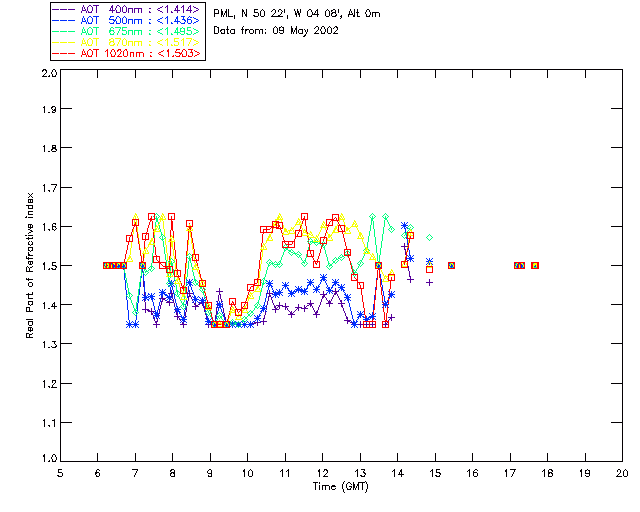This screenshot has width=640, height=512.
Task: Select the 'Data from: 09 May 2002' text
Action: click(x=276, y=31)
